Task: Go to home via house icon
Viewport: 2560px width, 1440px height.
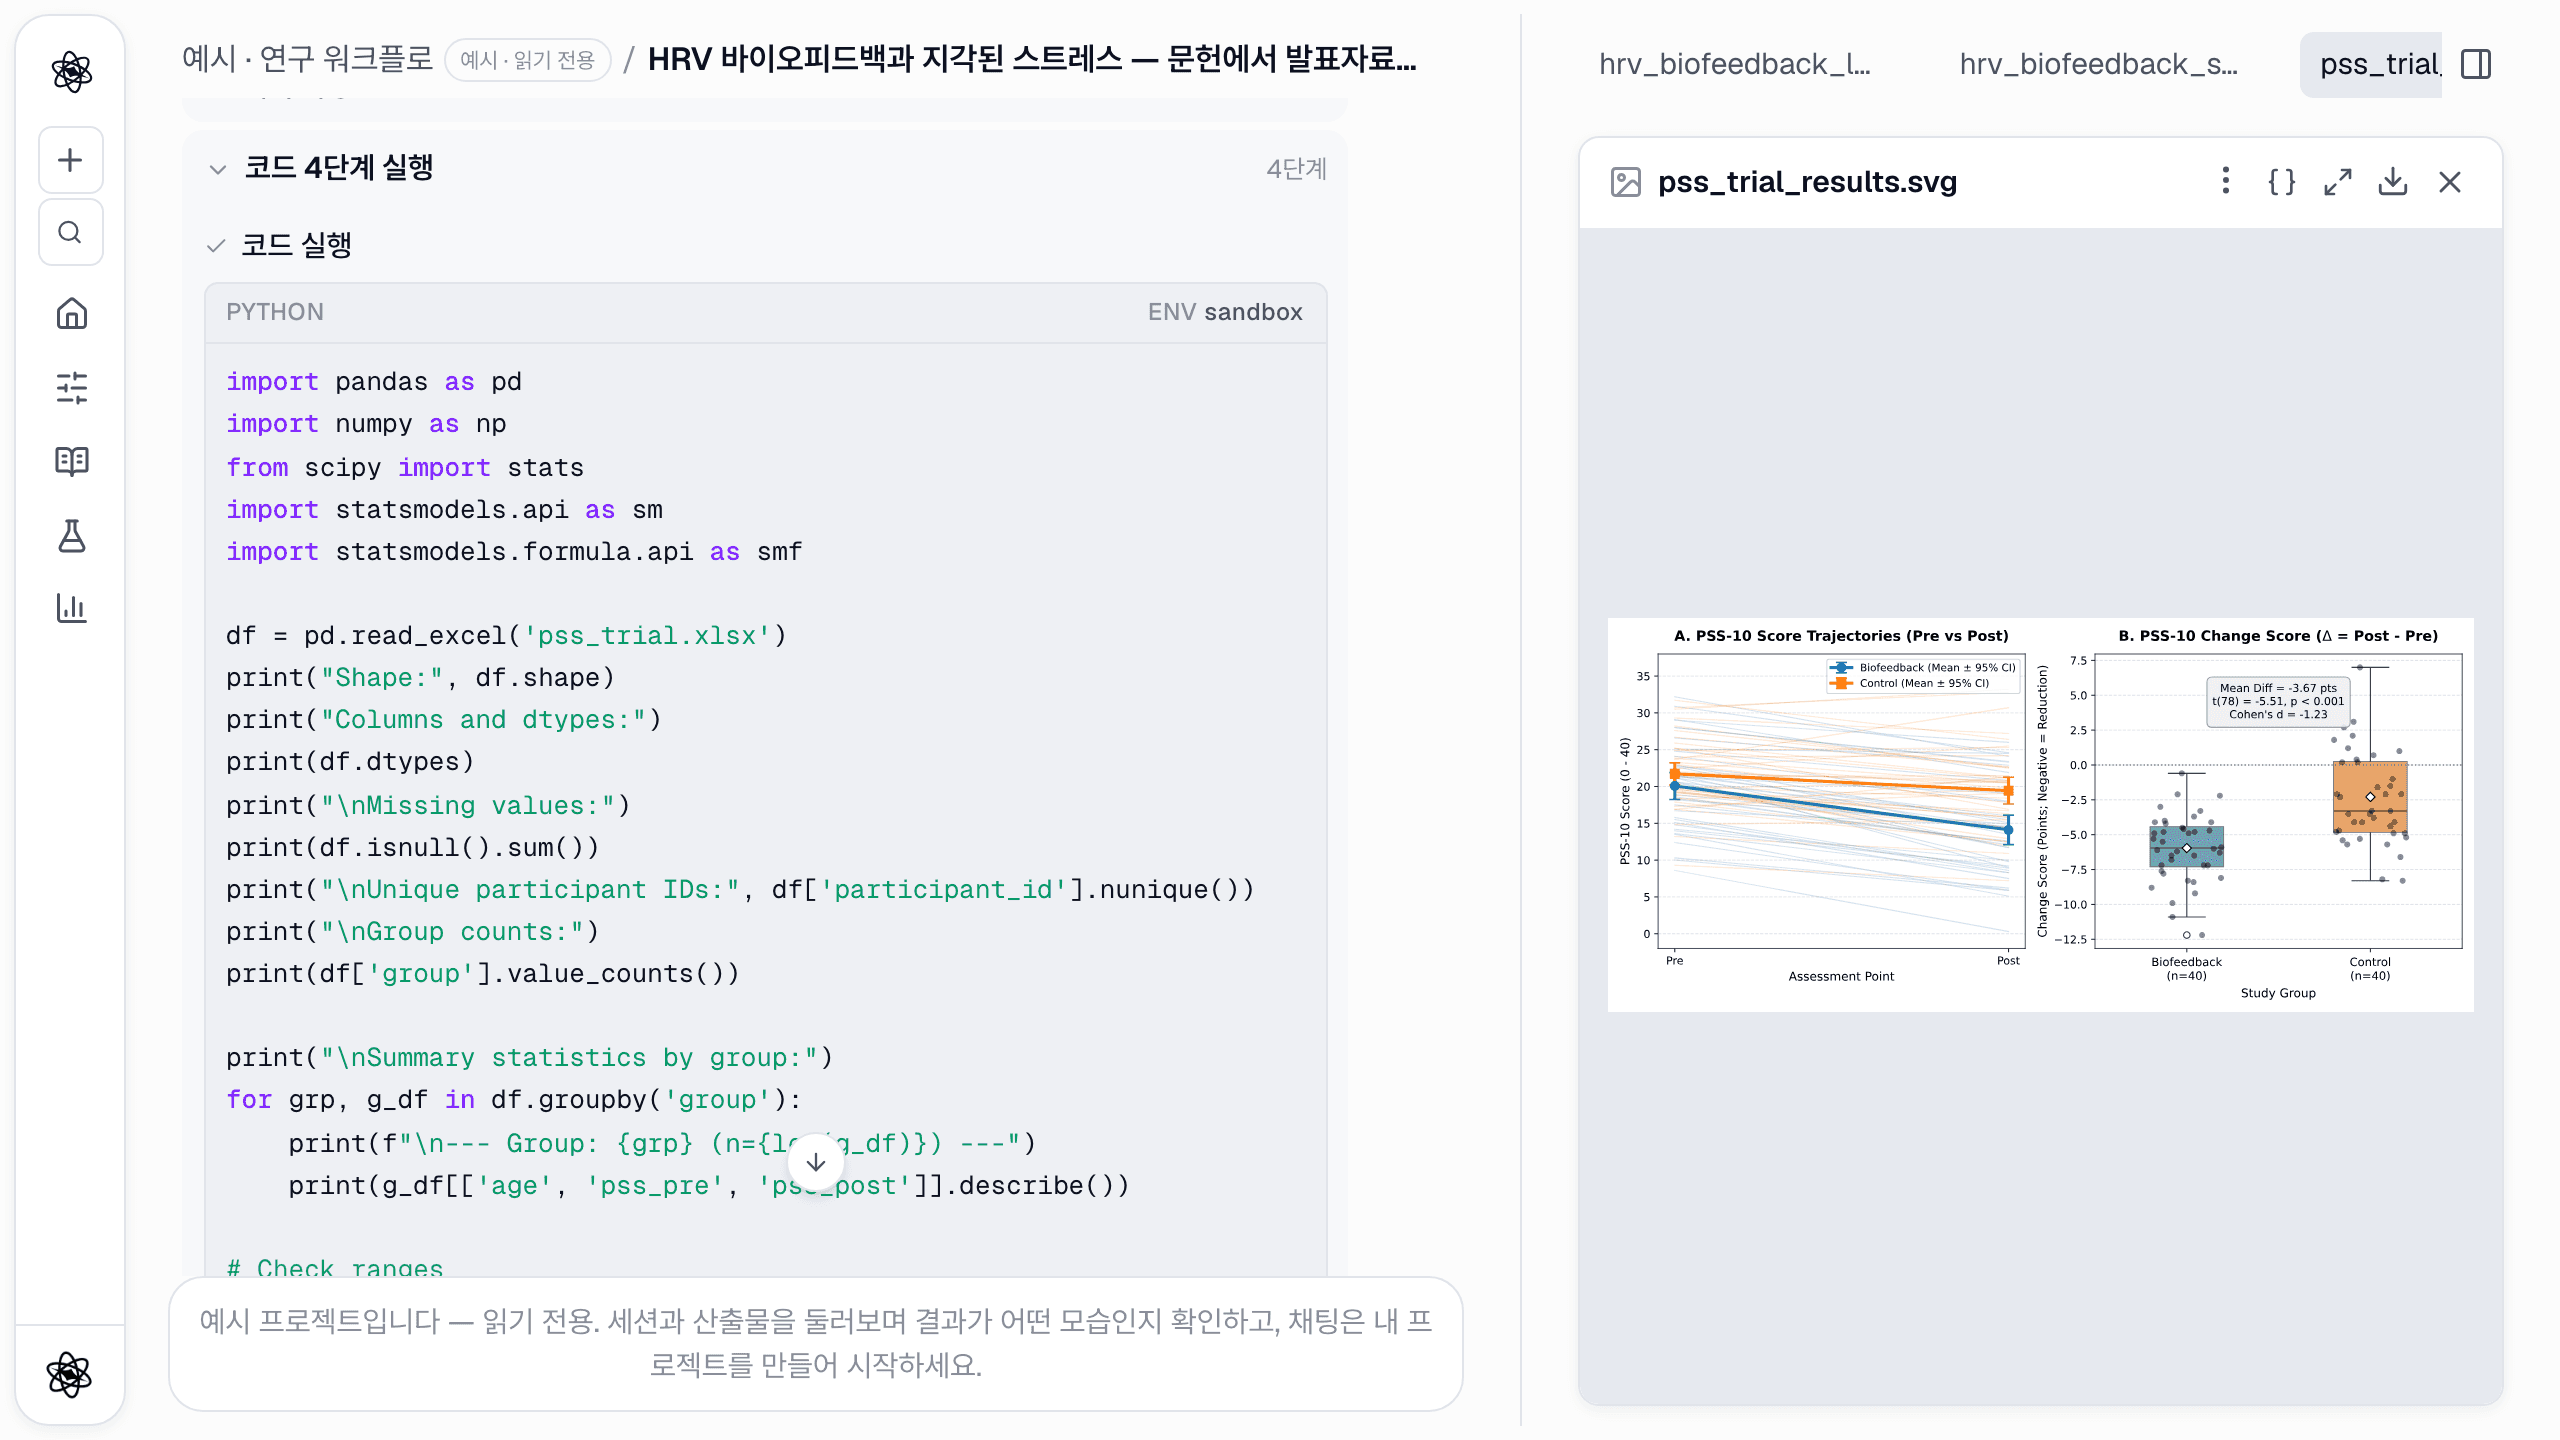Action: point(71,314)
